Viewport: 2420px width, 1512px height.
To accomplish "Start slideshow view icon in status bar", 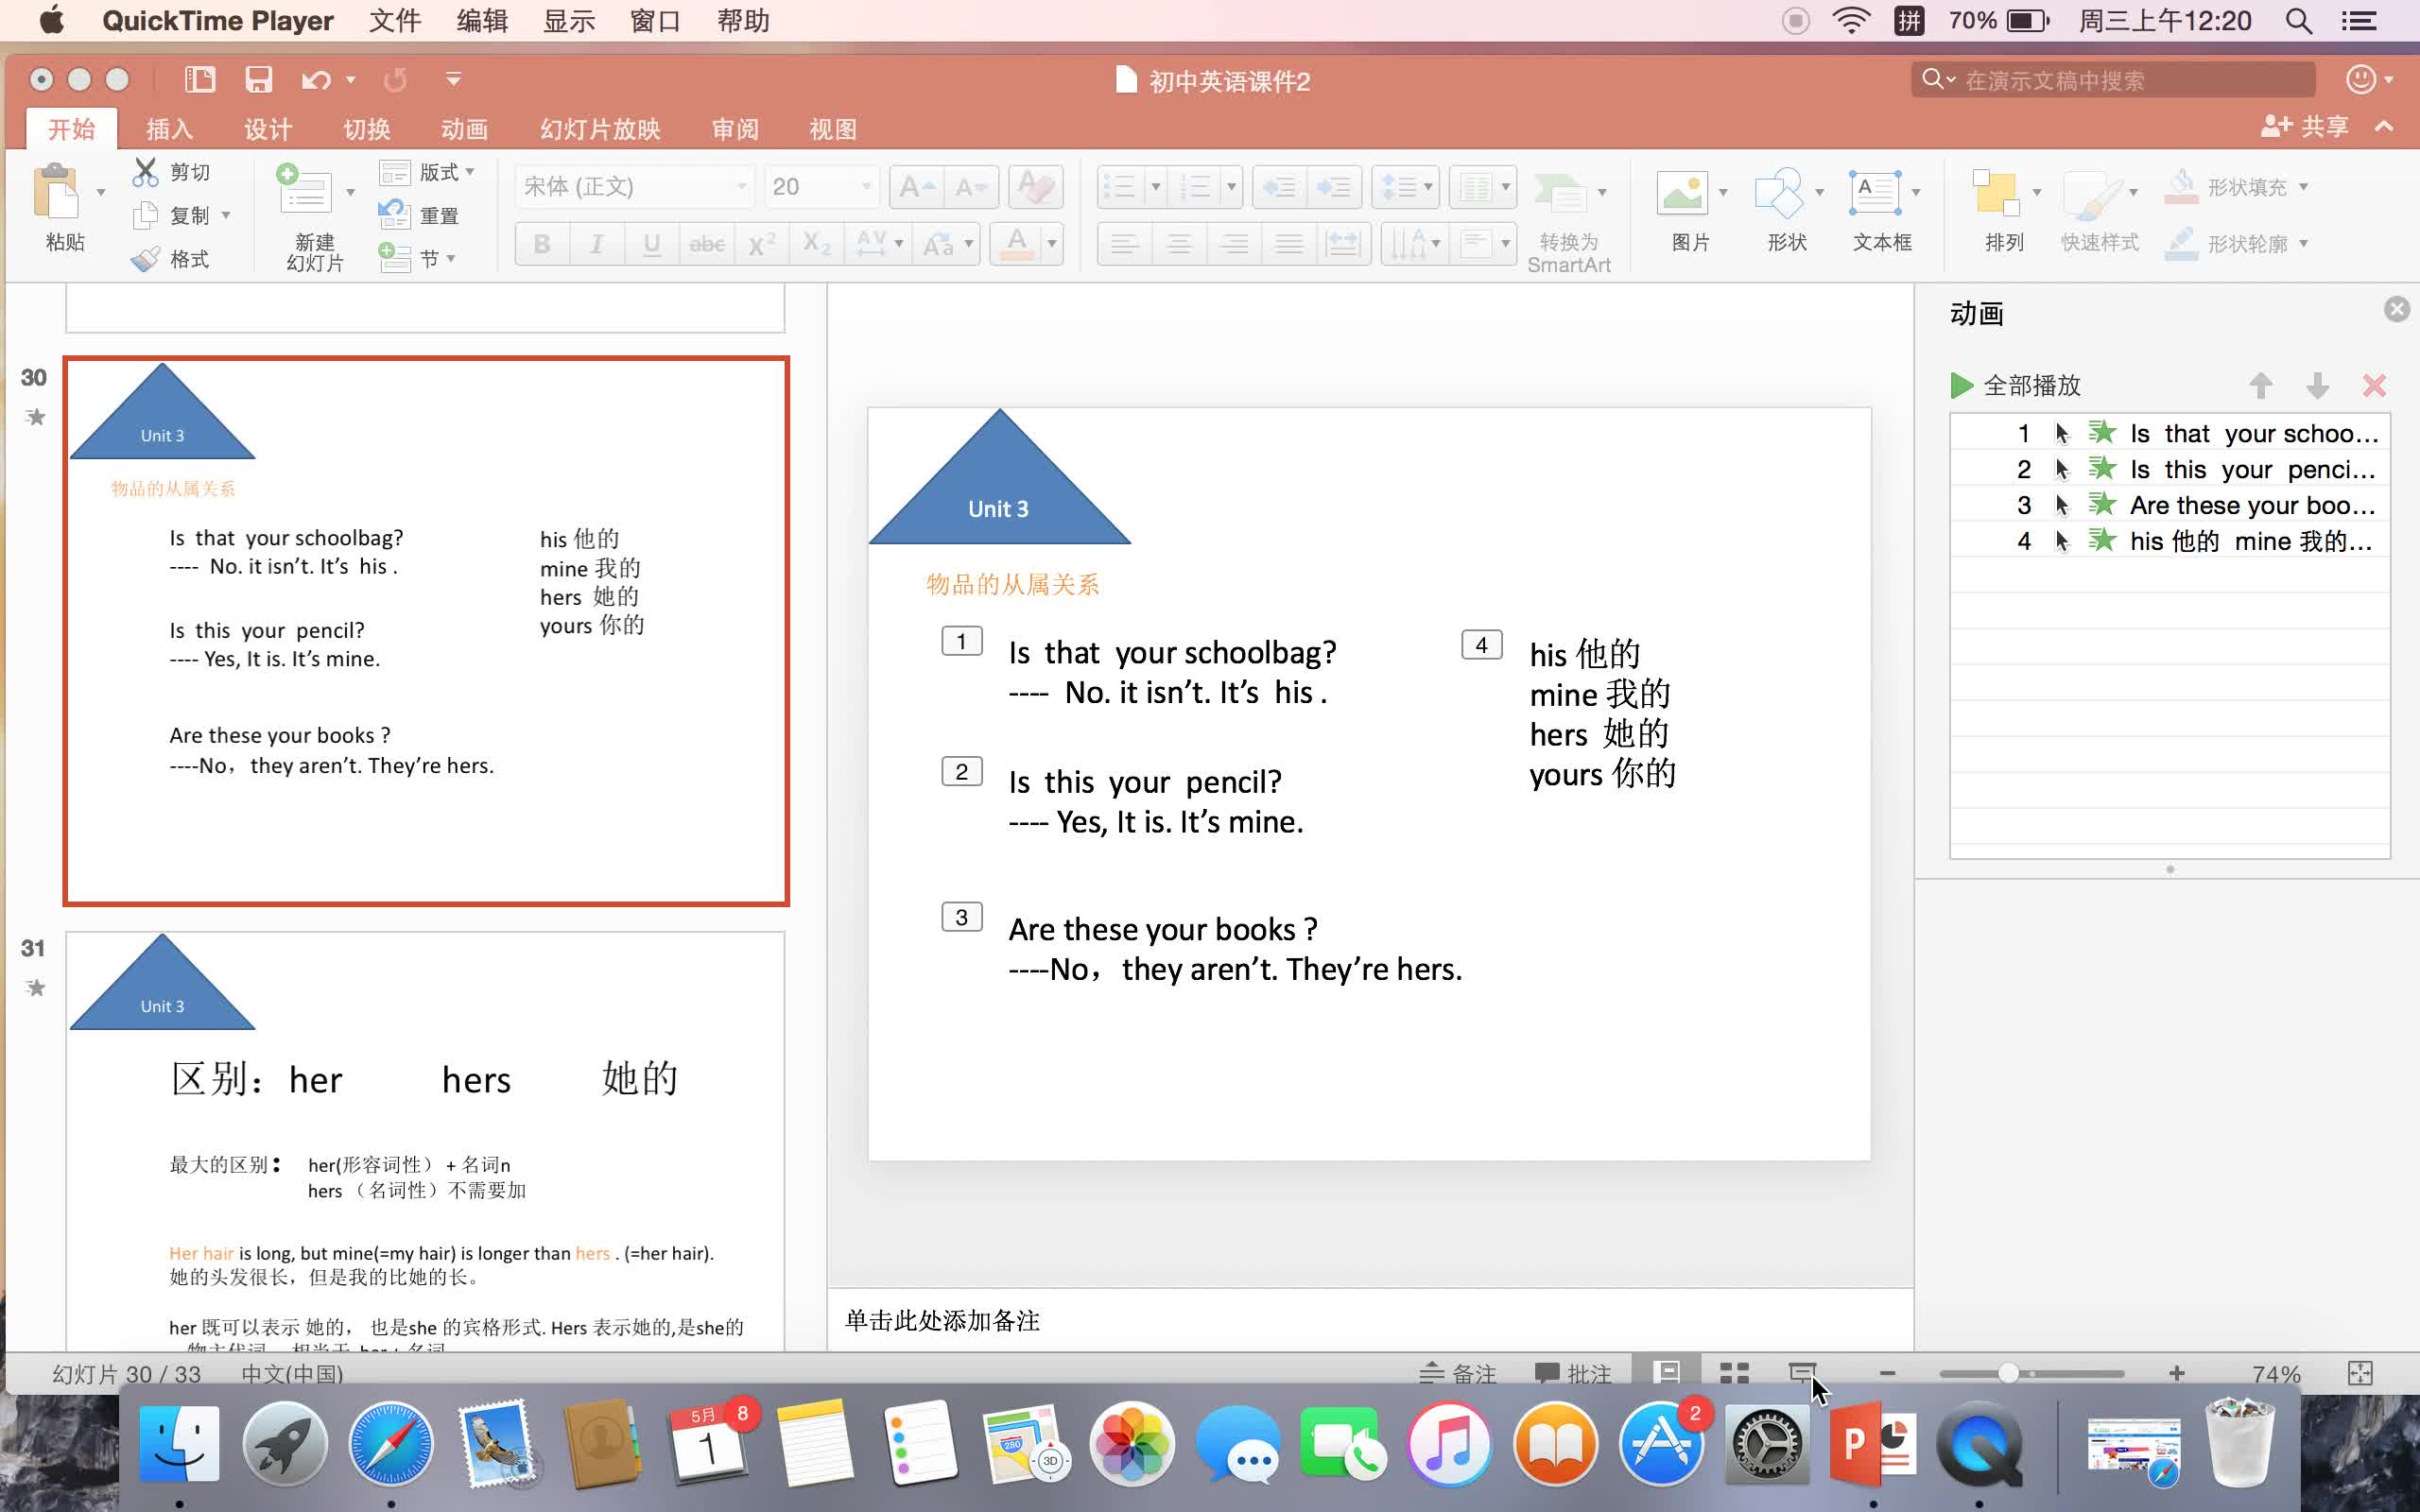I will 1802,1373.
